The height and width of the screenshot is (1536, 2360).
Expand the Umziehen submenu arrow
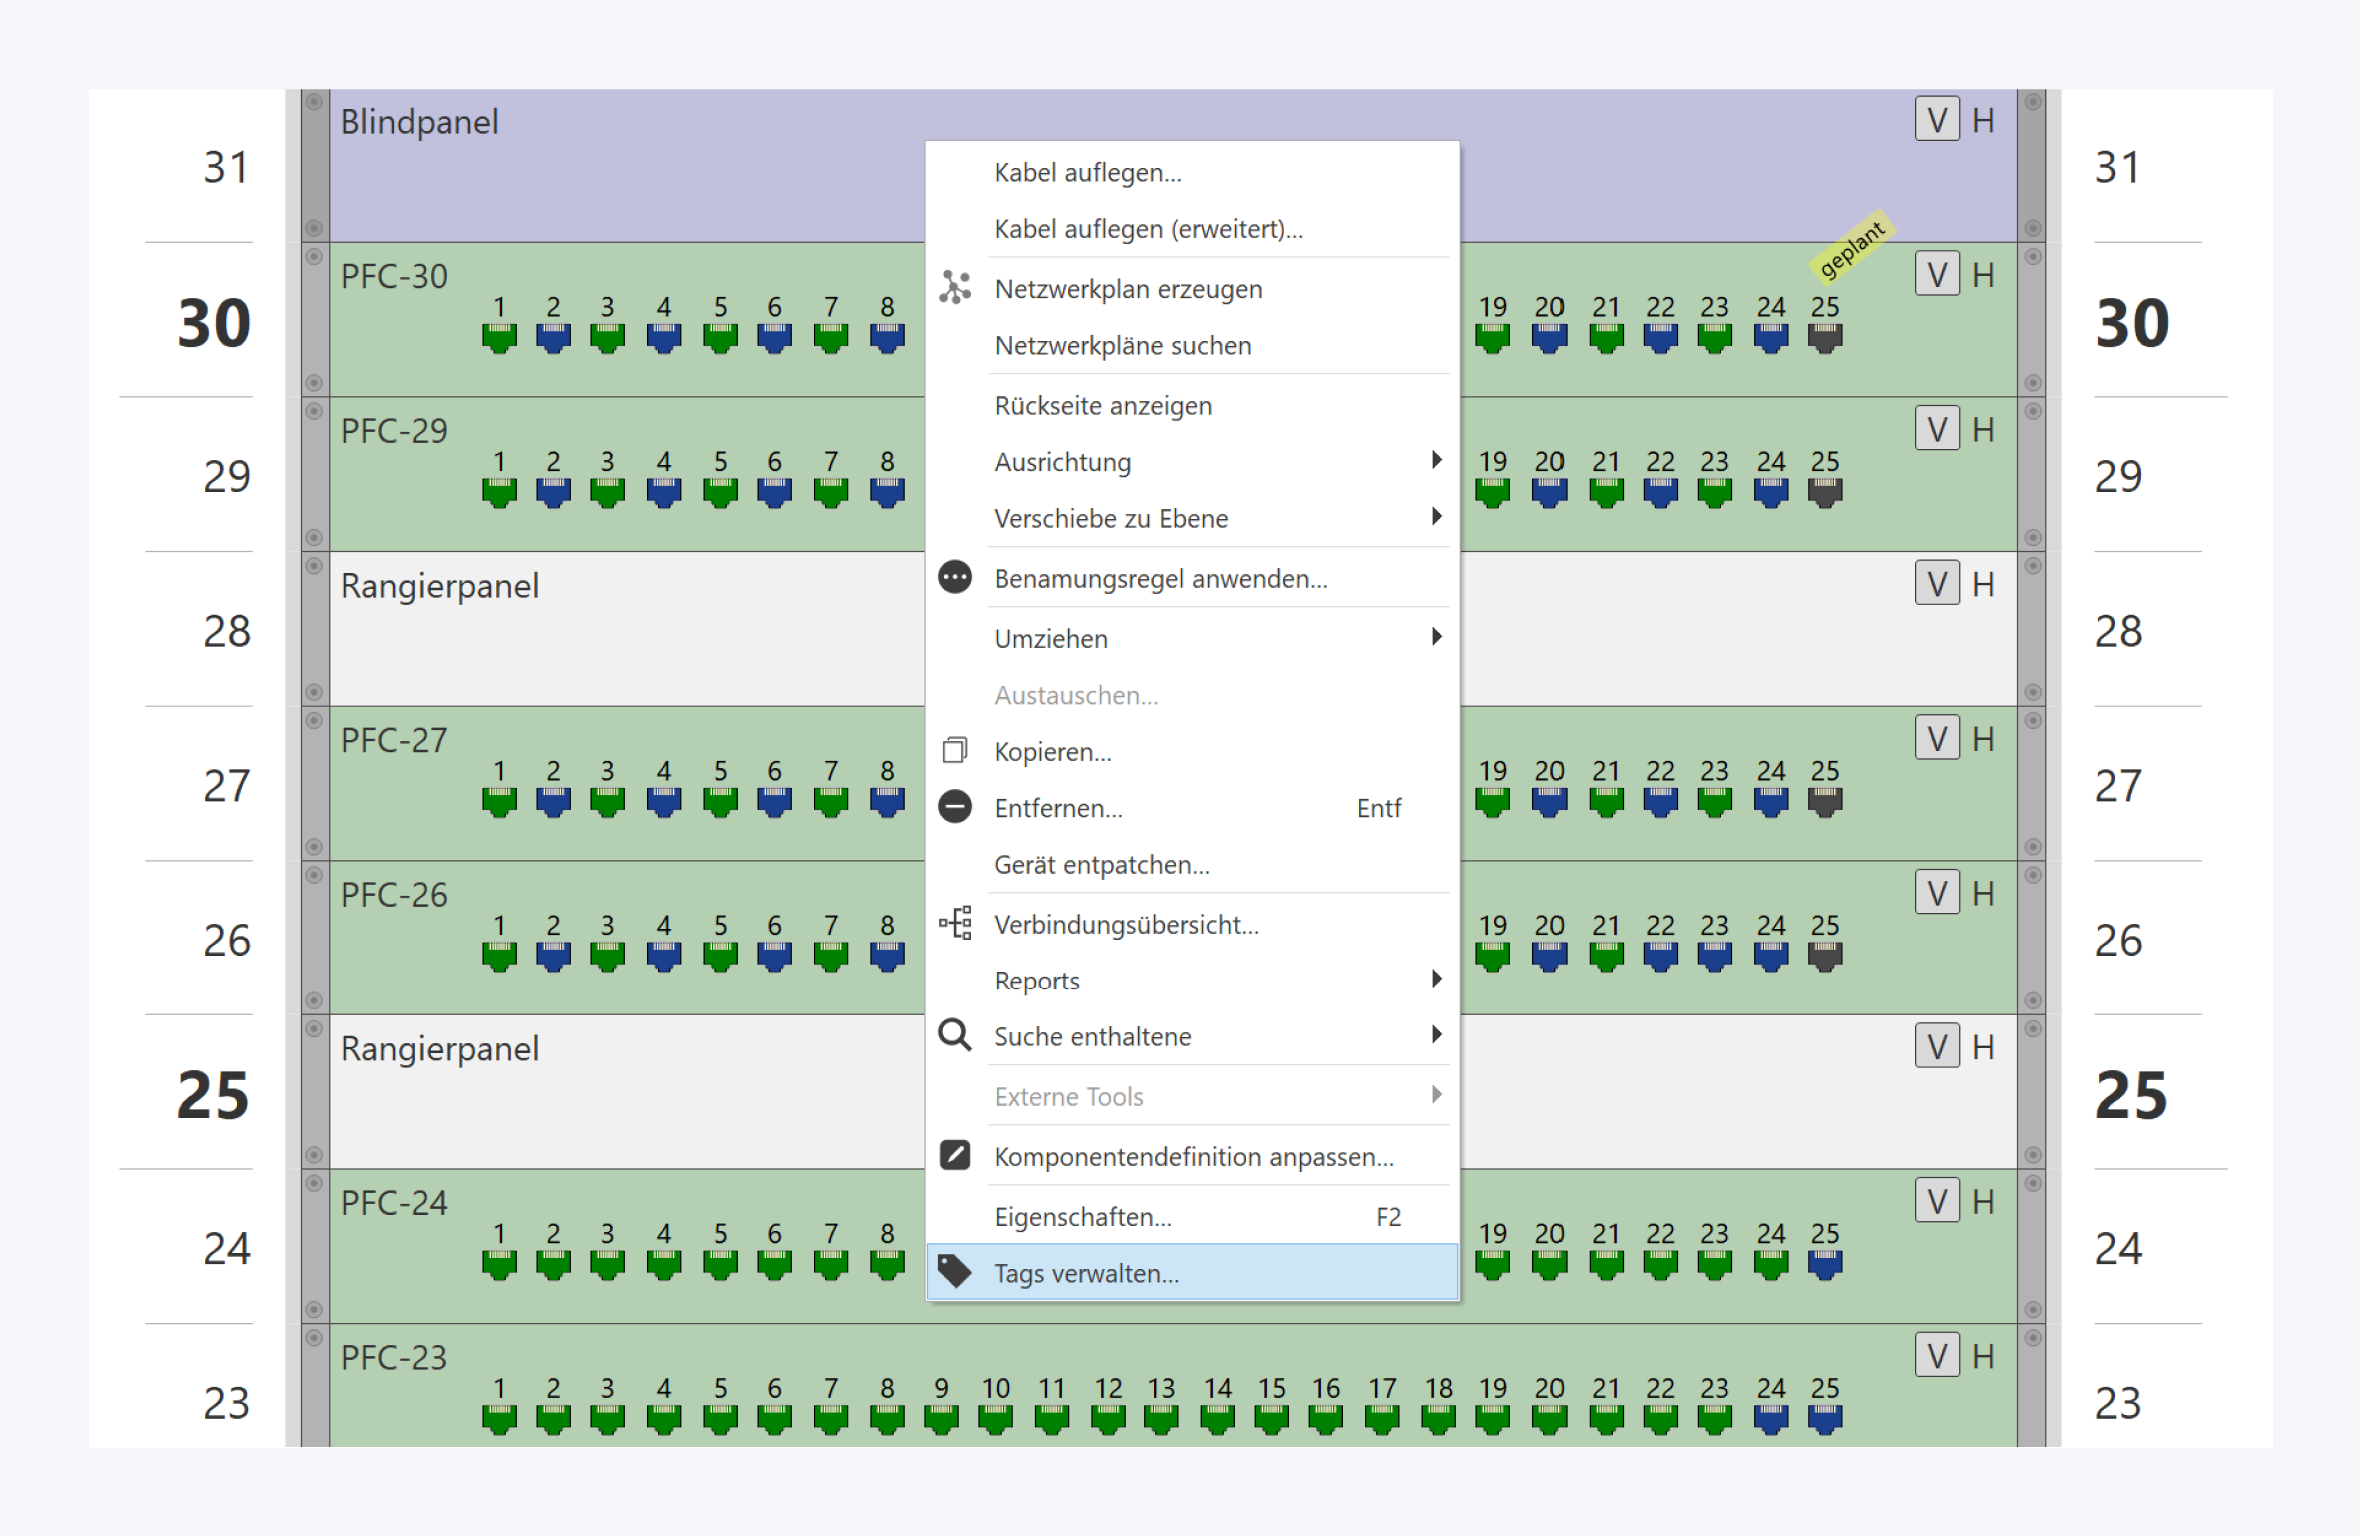click(x=1436, y=637)
